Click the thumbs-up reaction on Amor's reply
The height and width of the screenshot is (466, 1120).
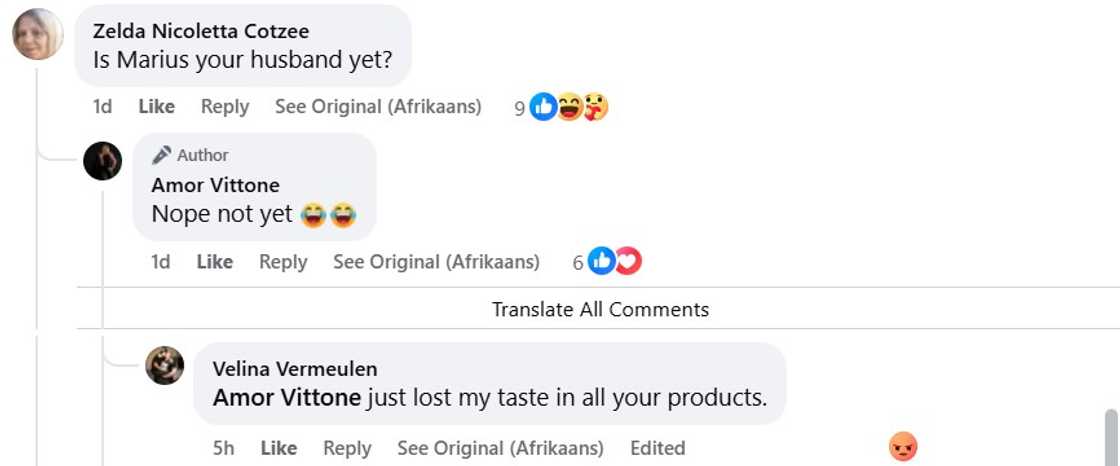(x=601, y=262)
